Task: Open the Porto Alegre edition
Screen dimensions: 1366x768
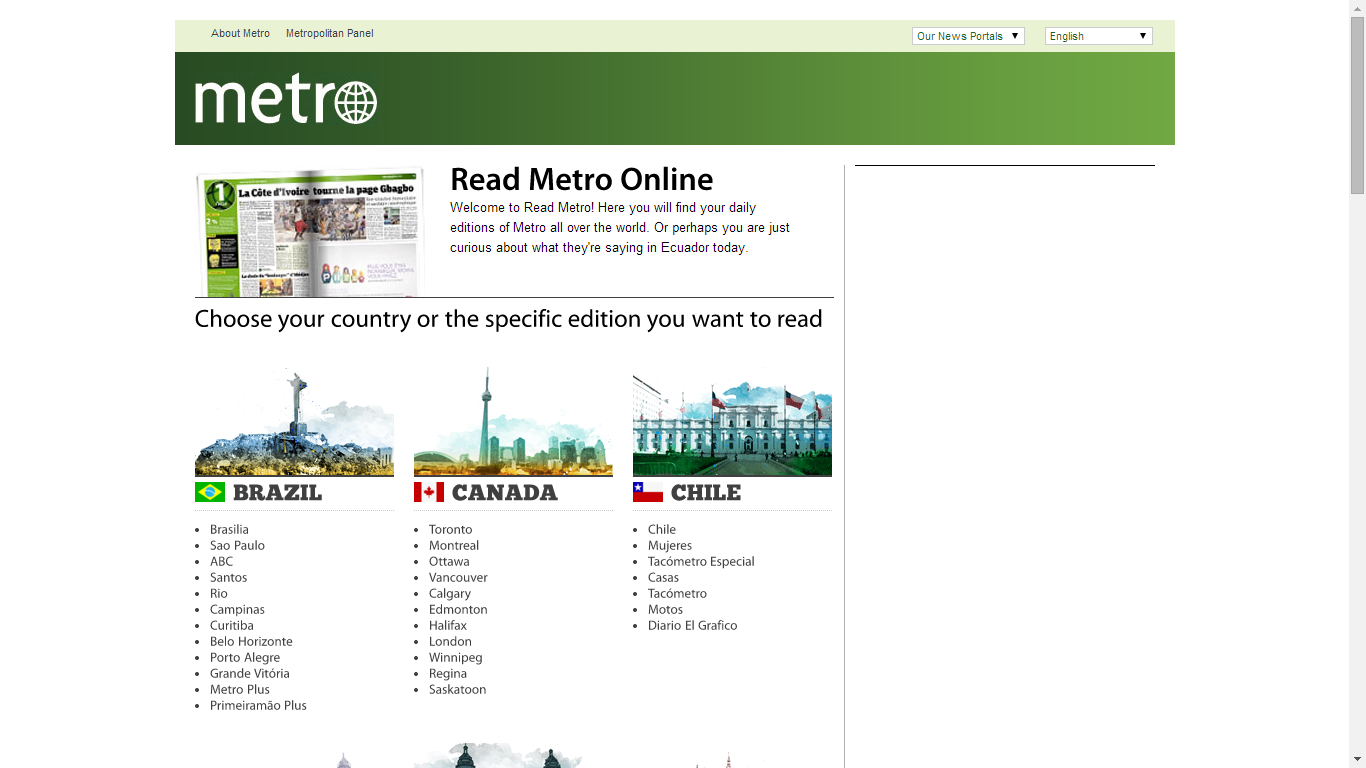Action: point(245,658)
